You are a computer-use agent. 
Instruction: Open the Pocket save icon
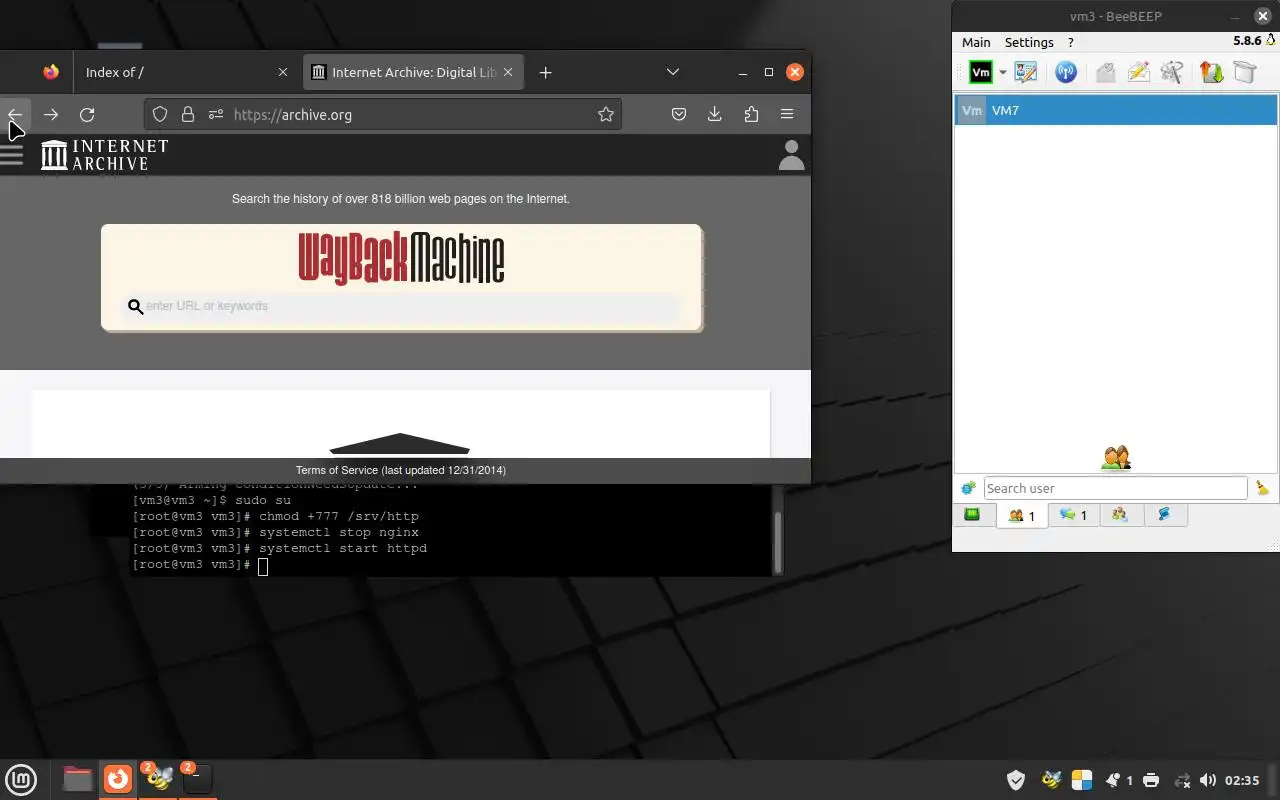[x=678, y=114]
